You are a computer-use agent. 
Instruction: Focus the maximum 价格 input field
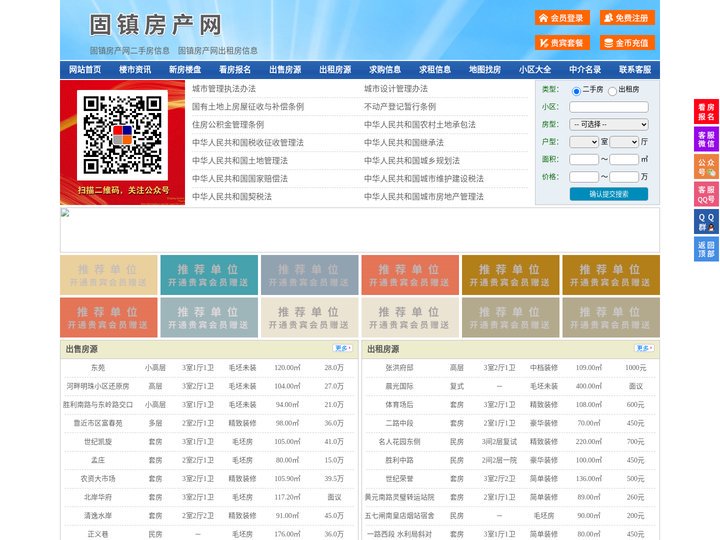pos(624,177)
